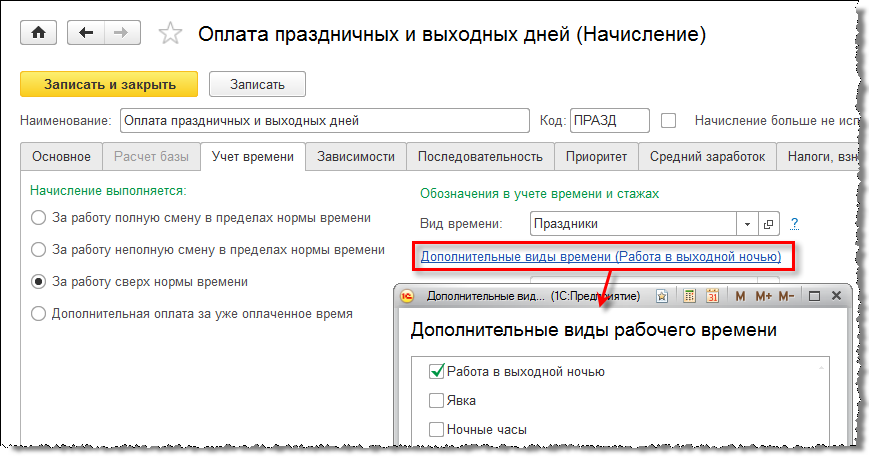Image resolution: width=869 pixels, height=456 pixels.
Task: Select Дополнительная оплата за уже оплаченное время
Action: click(x=38, y=314)
